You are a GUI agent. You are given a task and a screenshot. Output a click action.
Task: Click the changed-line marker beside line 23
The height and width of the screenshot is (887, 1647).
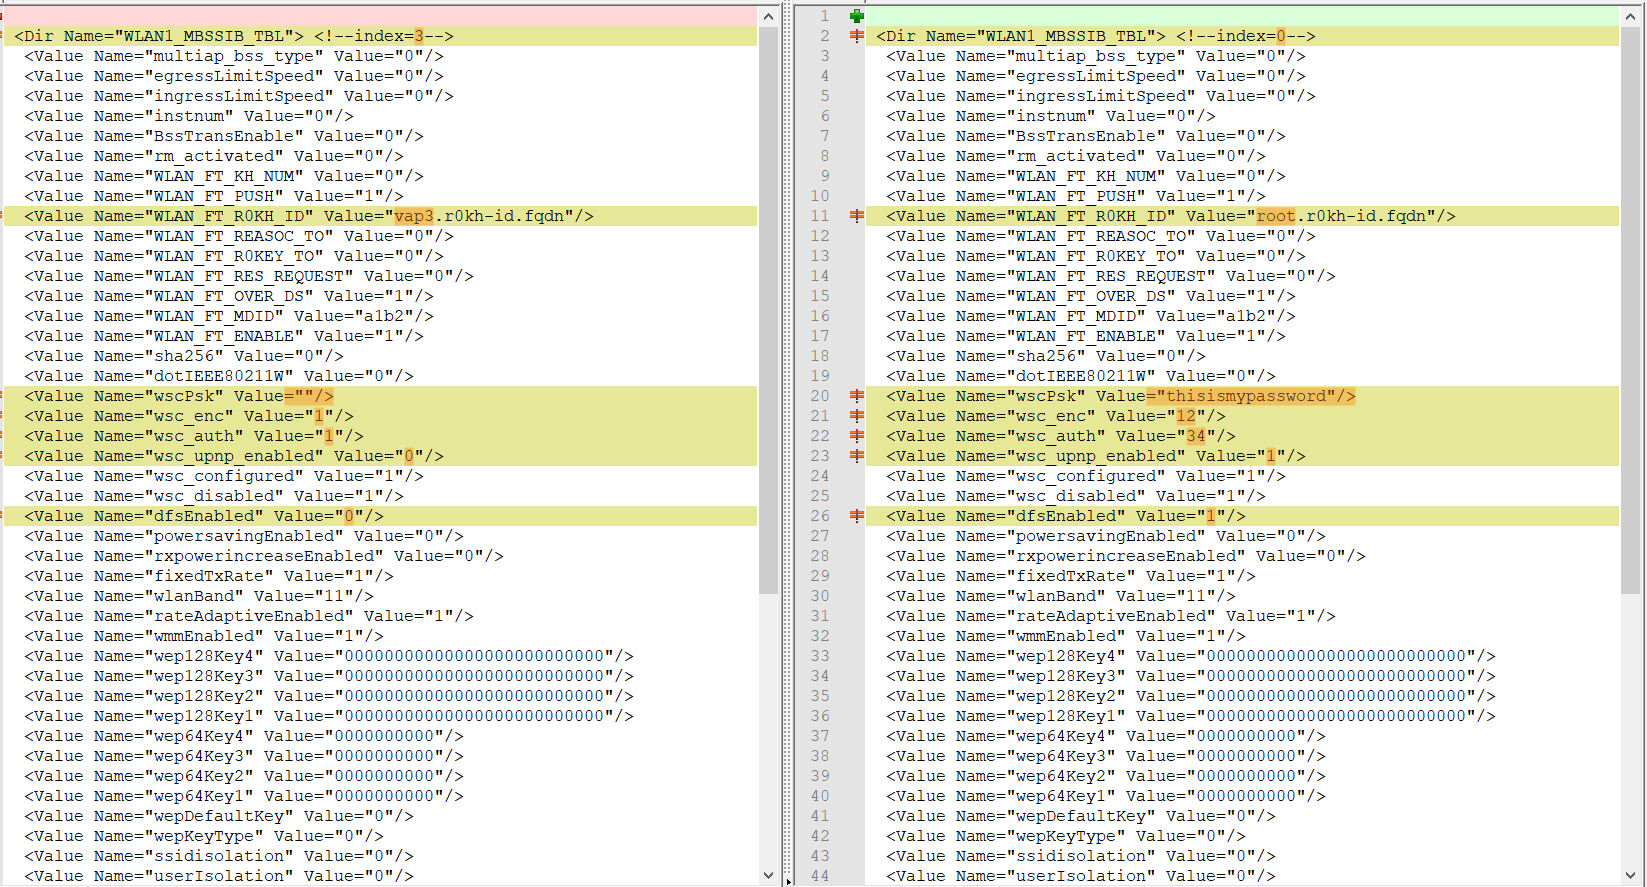point(856,456)
